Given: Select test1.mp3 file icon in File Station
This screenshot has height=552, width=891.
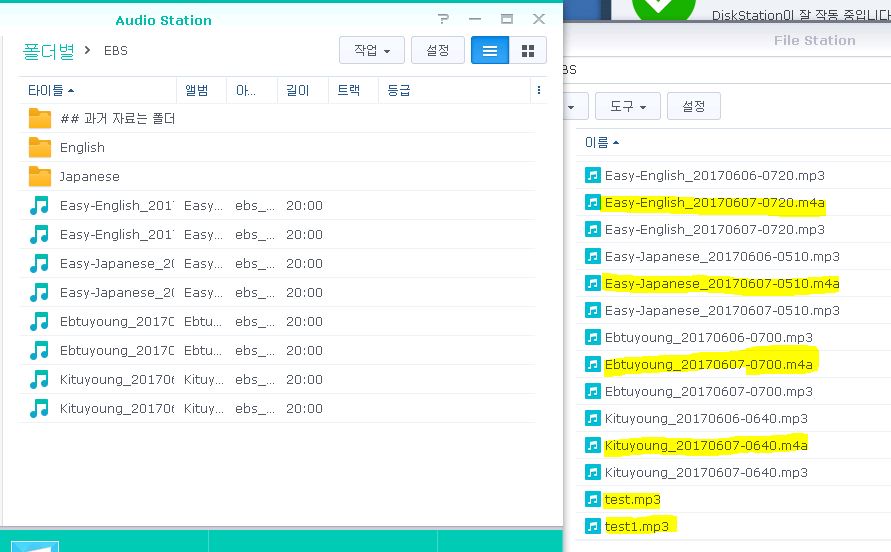Looking at the screenshot, I should 593,526.
